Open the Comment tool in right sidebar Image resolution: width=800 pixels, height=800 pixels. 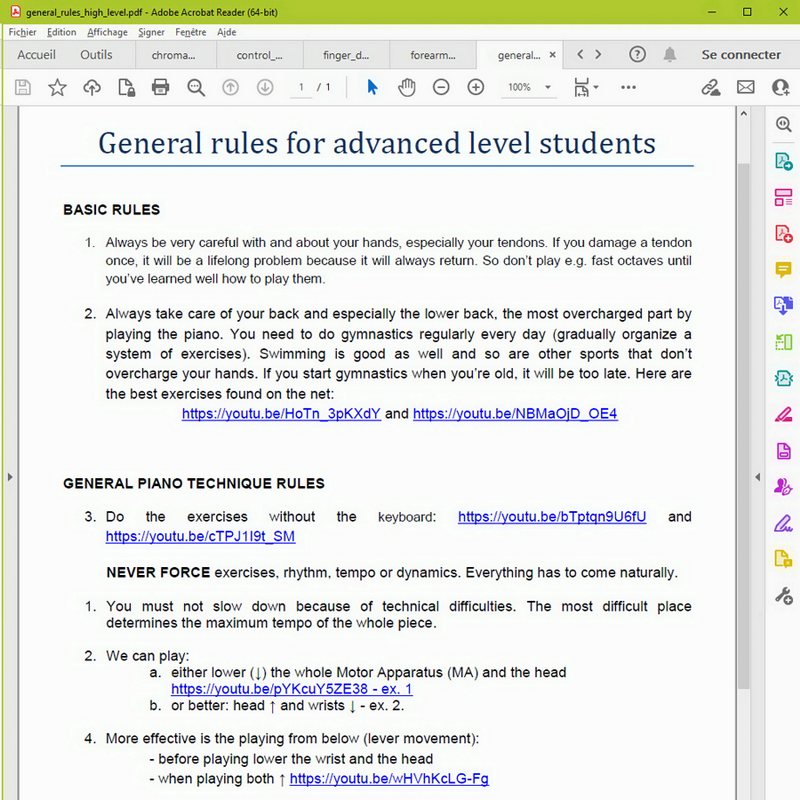tap(783, 270)
